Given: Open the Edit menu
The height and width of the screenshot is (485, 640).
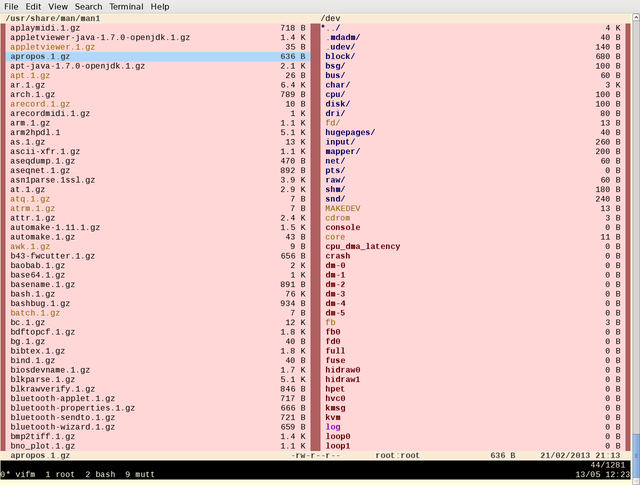Looking at the screenshot, I should (x=33, y=7).
